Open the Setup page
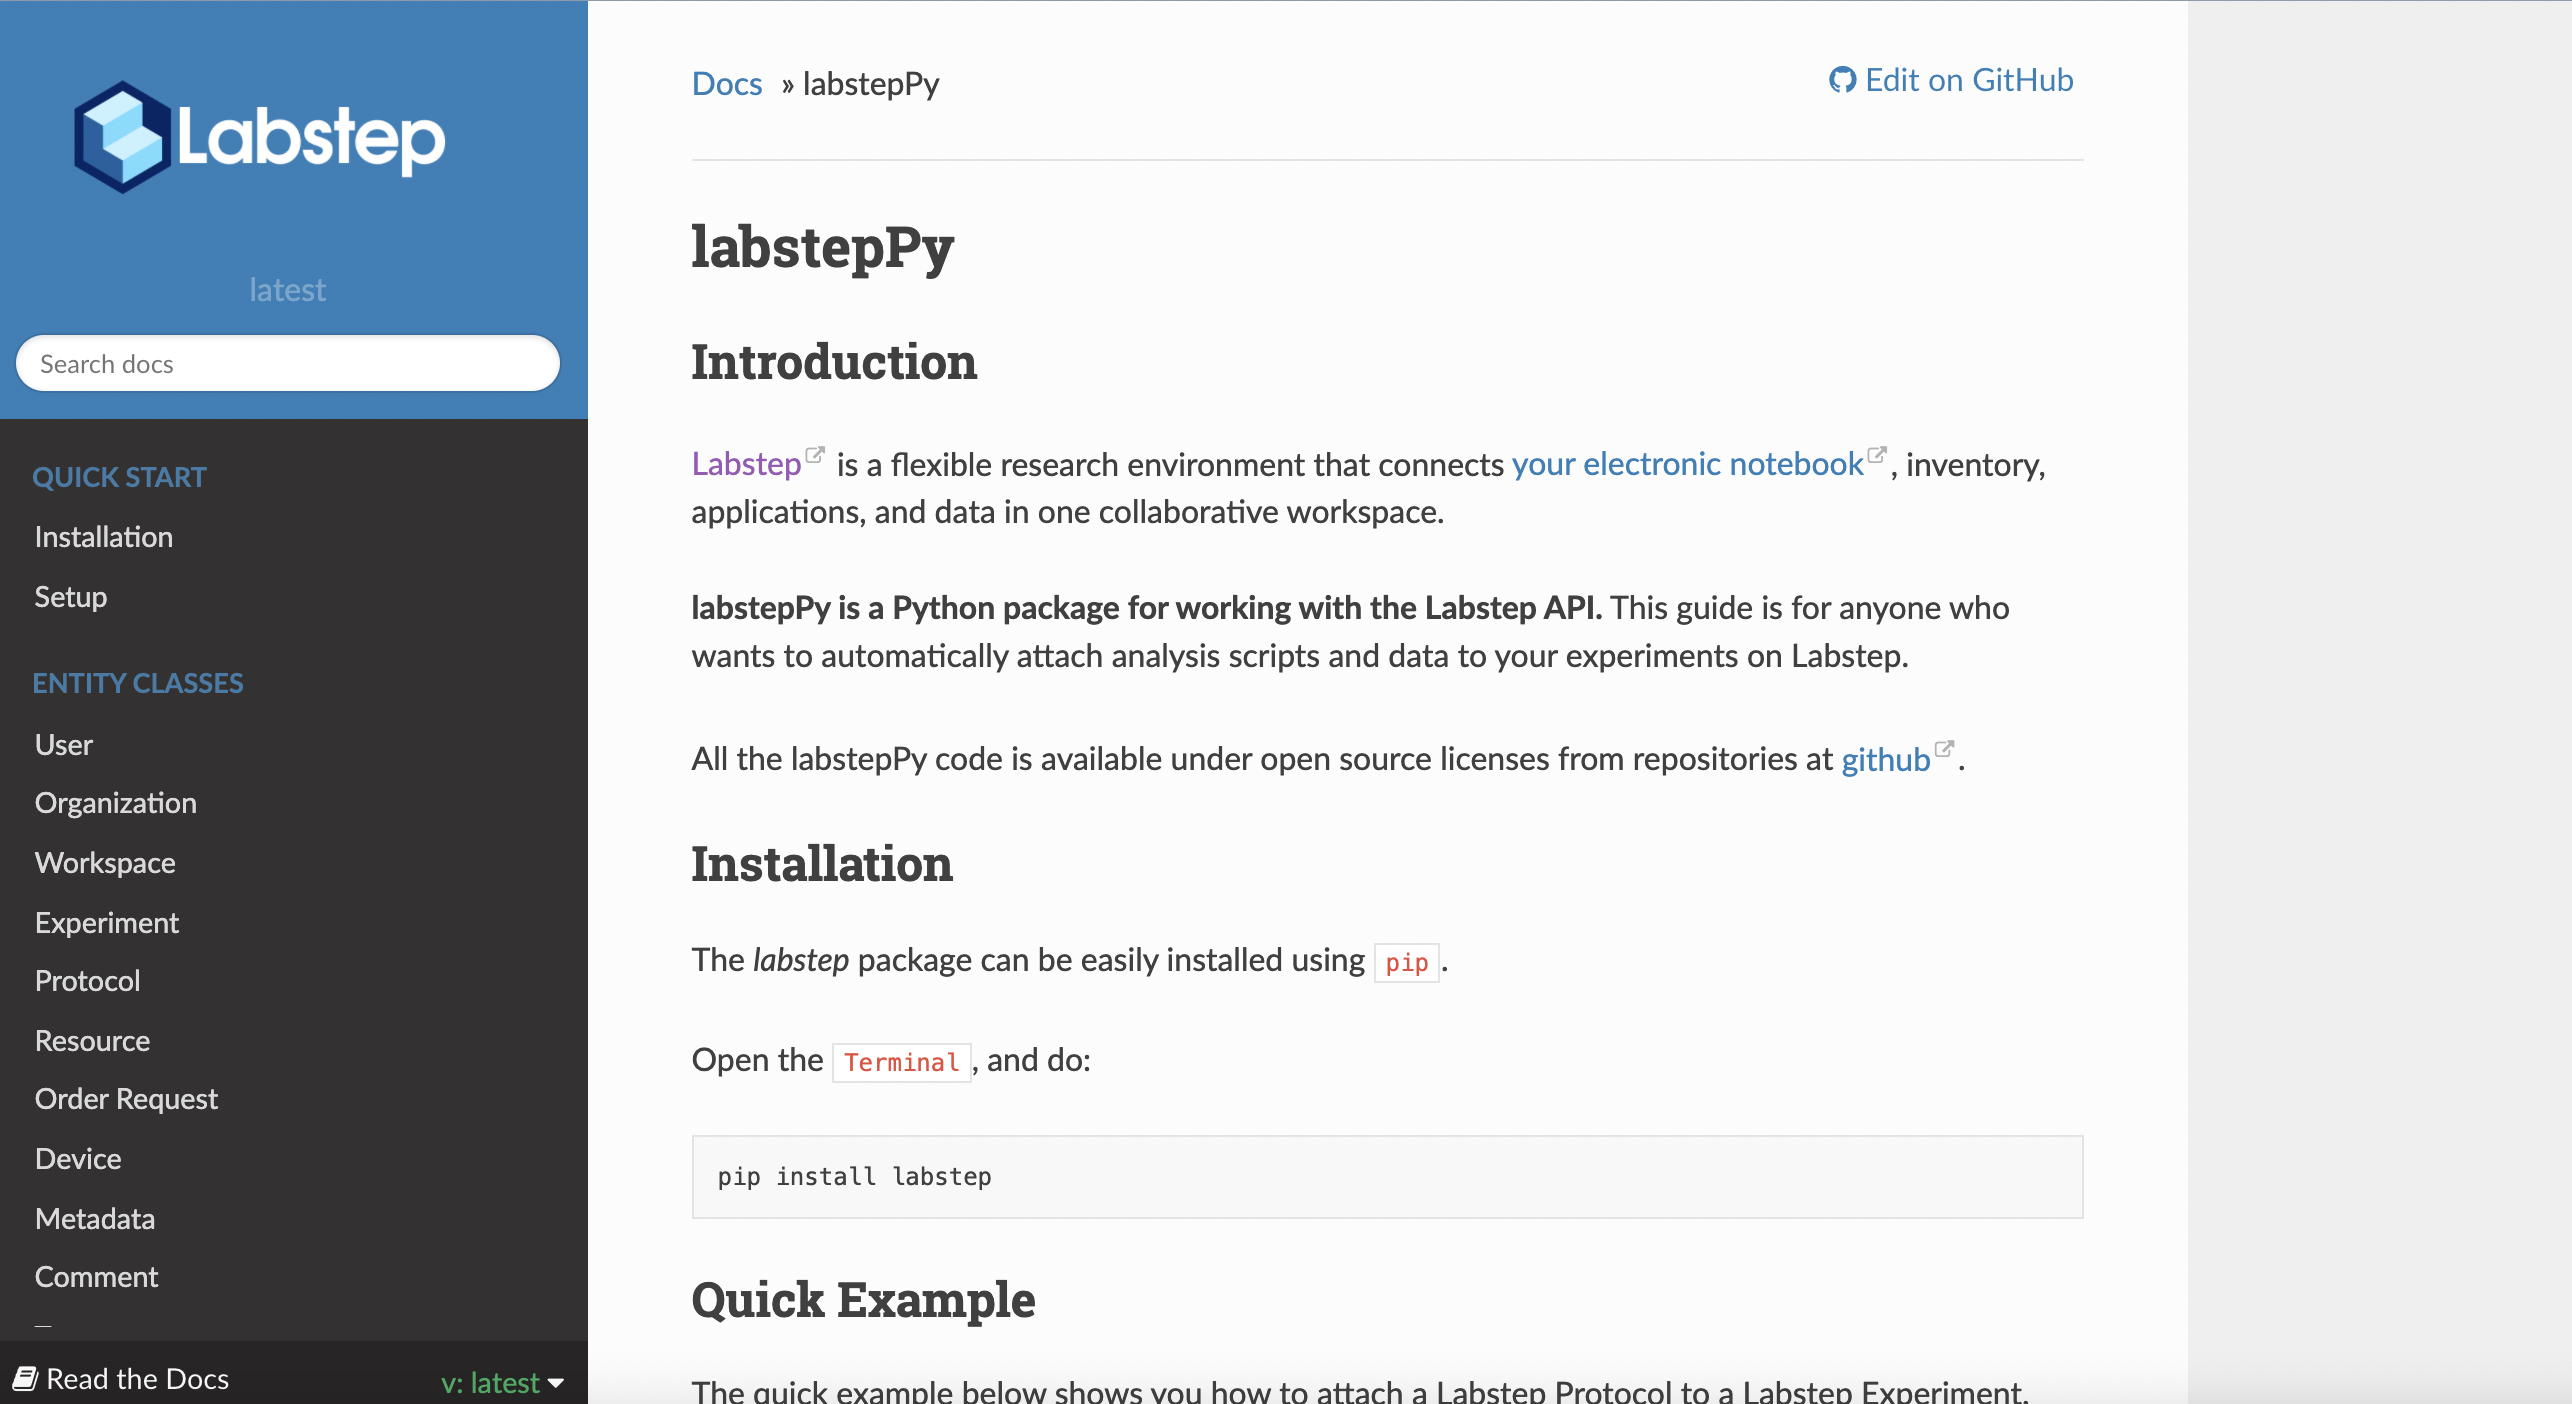The image size is (2572, 1404). click(x=70, y=597)
